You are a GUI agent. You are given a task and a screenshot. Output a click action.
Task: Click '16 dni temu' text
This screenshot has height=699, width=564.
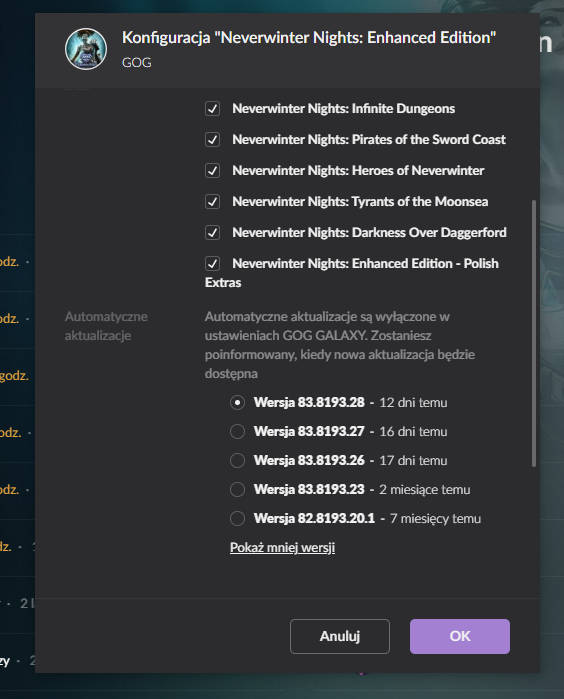413,432
